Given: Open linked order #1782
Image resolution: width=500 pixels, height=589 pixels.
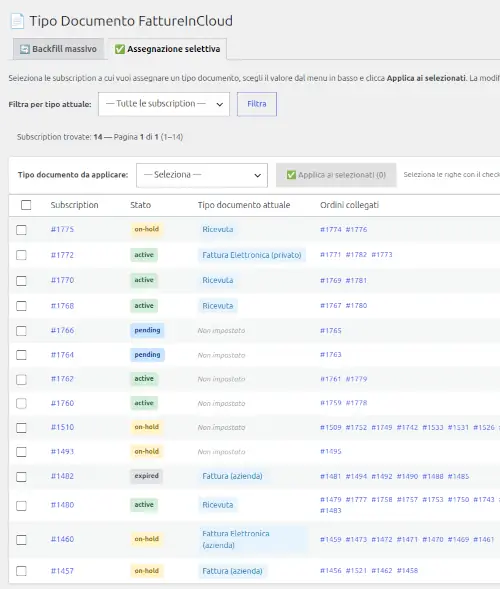Looking at the screenshot, I should 356,255.
